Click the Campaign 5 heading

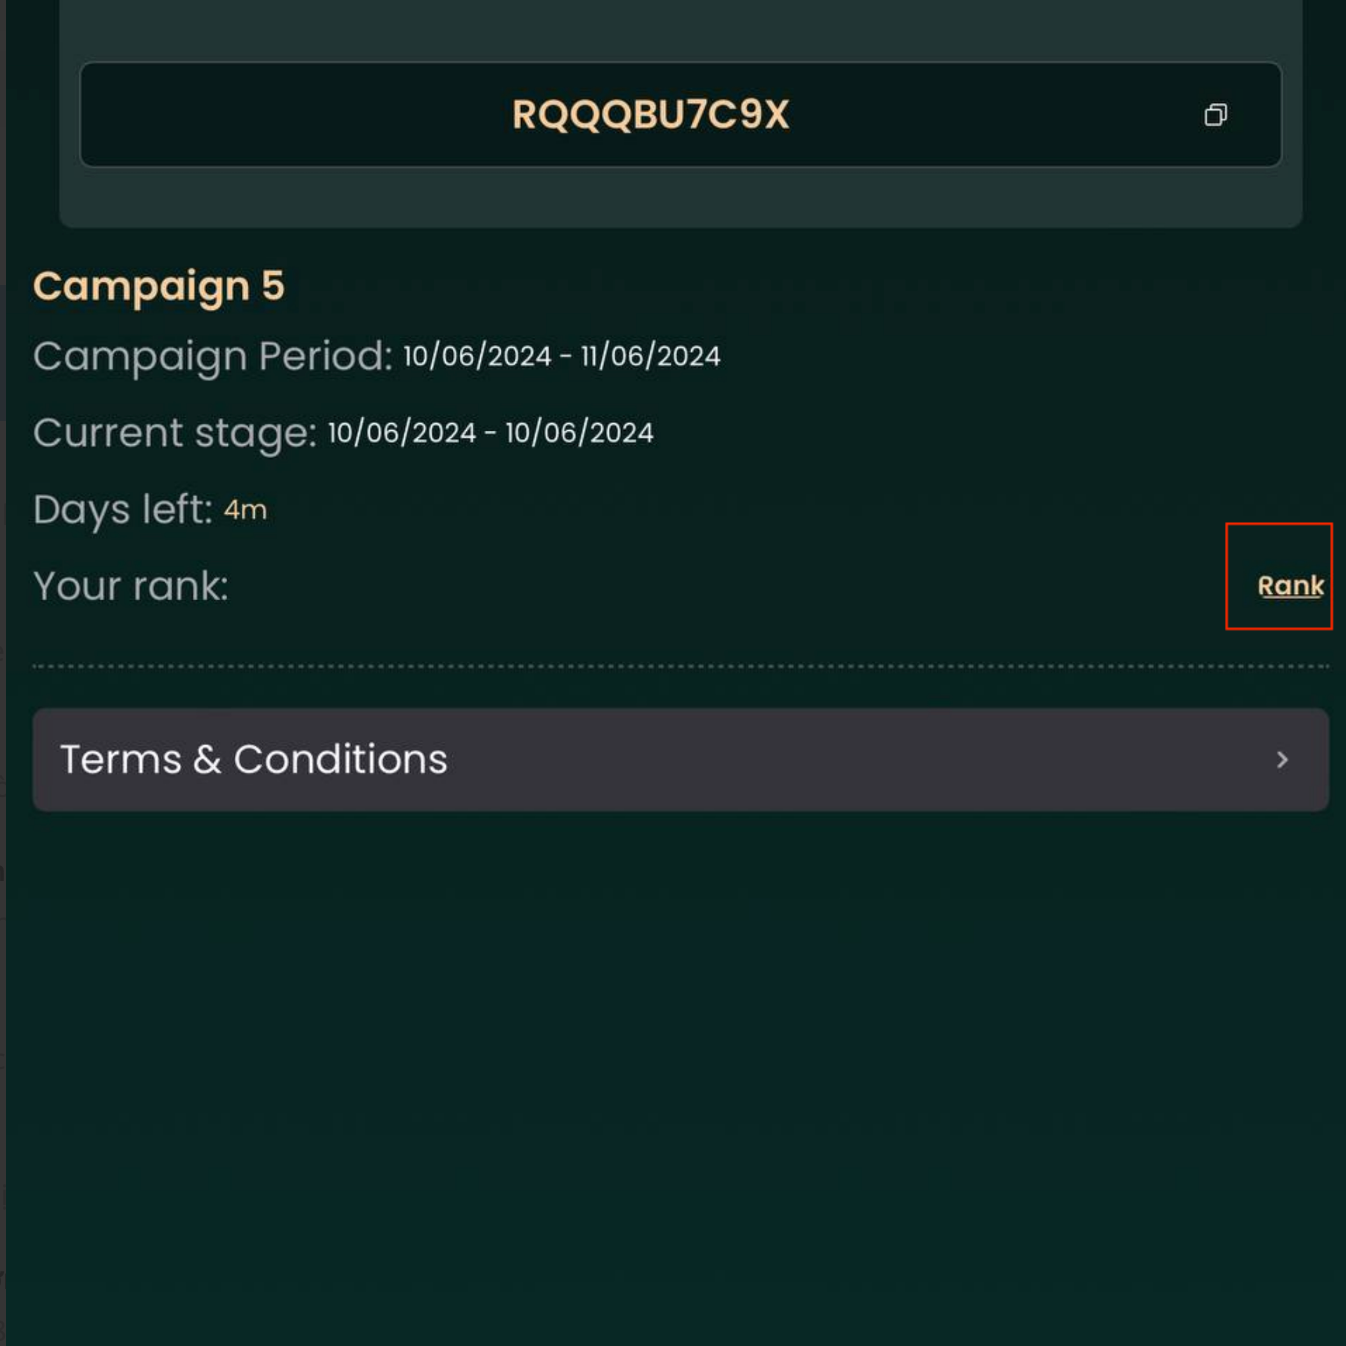(159, 287)
